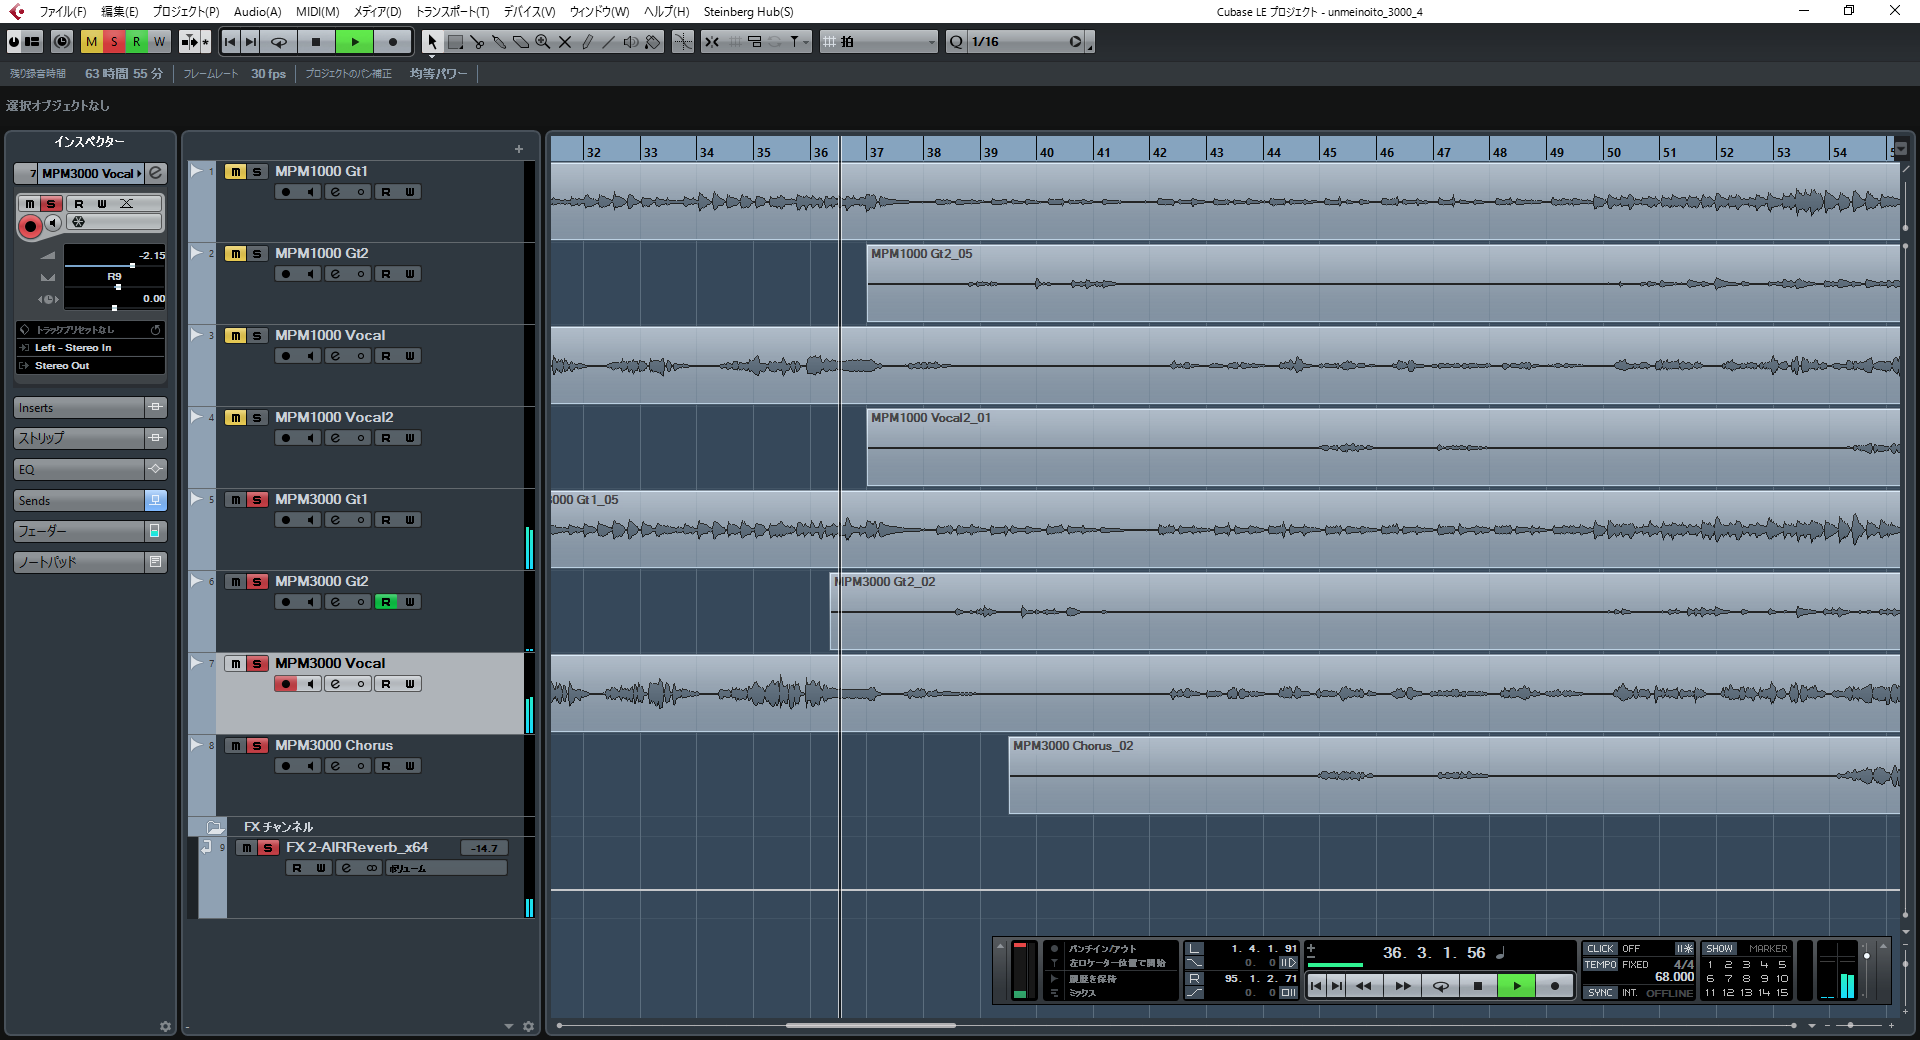Select the Erase tool
The image size is (1920, 1040).
click(x=521, y=42)
